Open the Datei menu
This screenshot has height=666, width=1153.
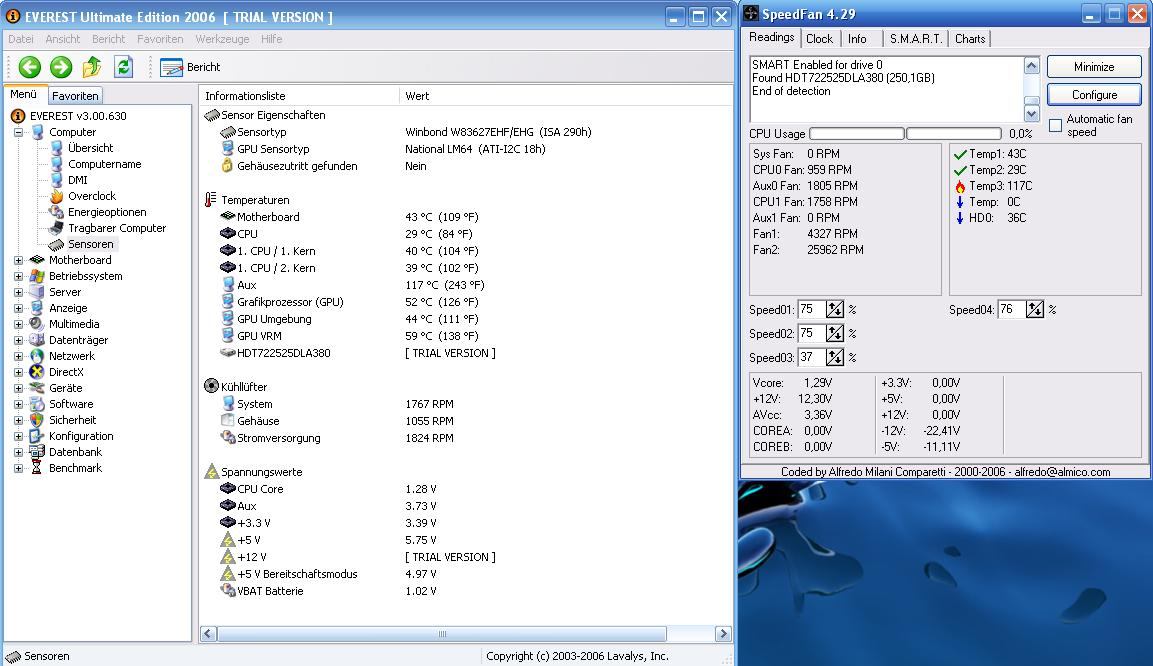pyautogui.click(x=21, y=39)
